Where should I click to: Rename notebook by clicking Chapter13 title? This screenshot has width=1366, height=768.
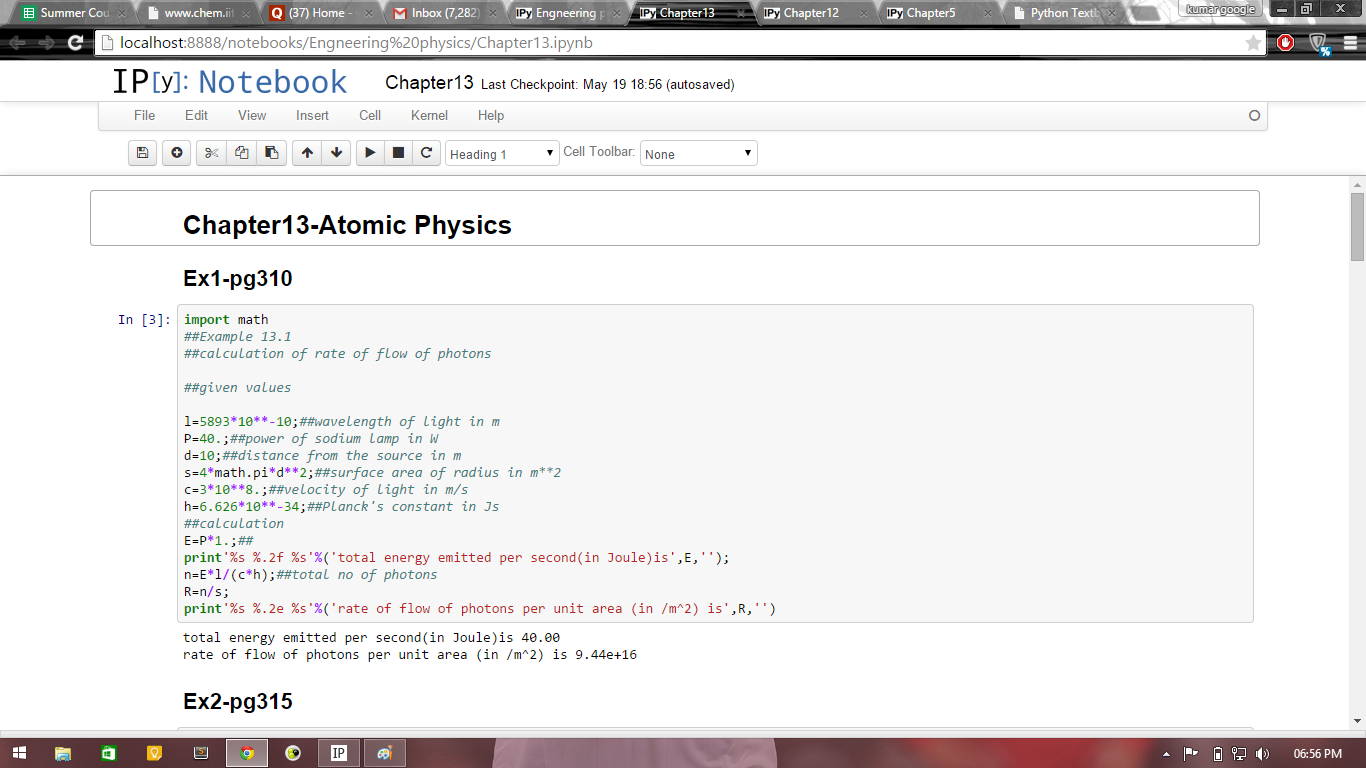(429, 83)
